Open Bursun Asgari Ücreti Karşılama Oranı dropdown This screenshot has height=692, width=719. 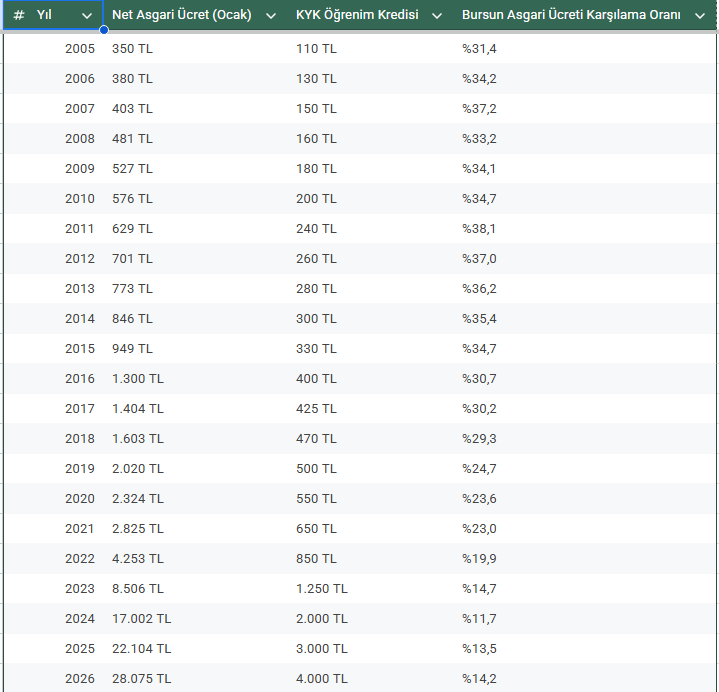(699, 16)
